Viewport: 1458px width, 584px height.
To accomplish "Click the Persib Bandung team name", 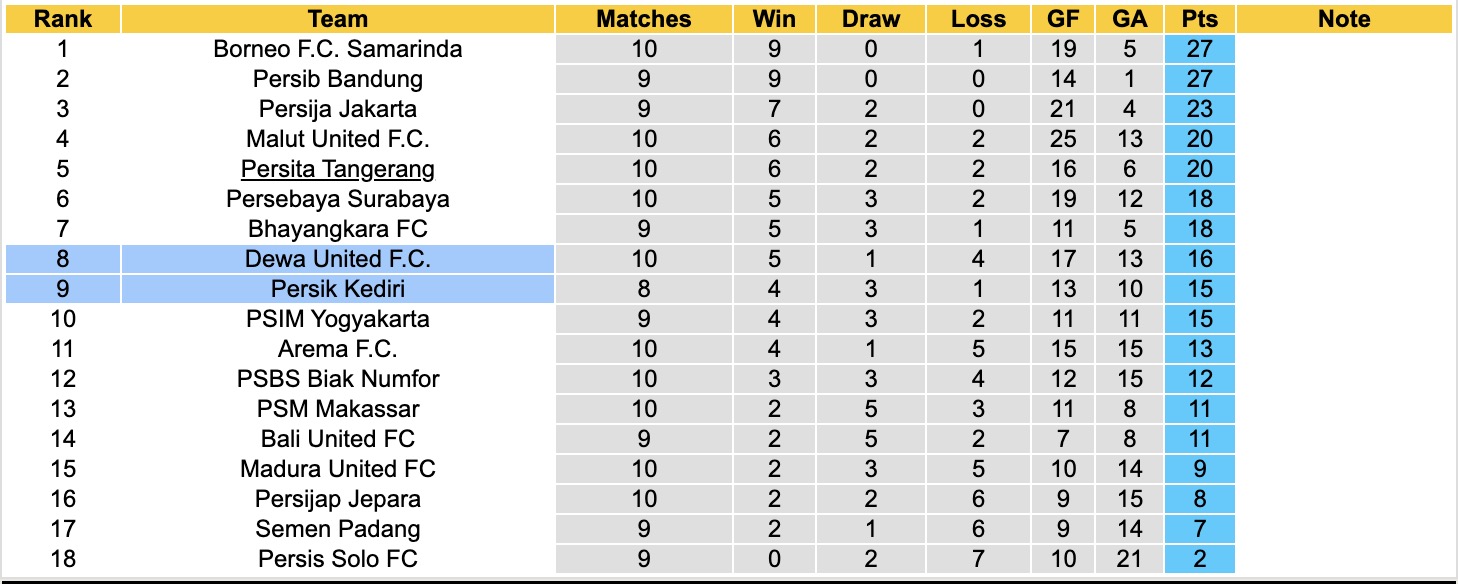I will tap(338, 79).
